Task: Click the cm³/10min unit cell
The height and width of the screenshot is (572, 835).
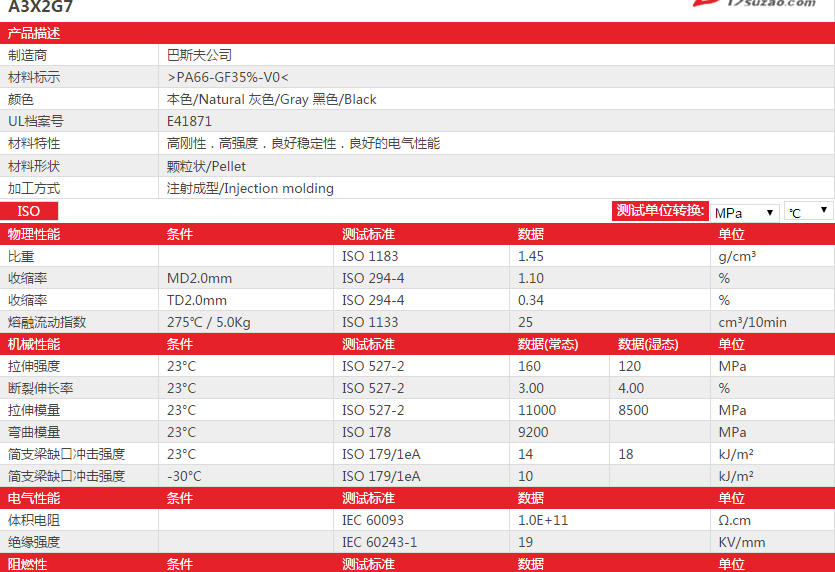Action: [x=752, y=322]
